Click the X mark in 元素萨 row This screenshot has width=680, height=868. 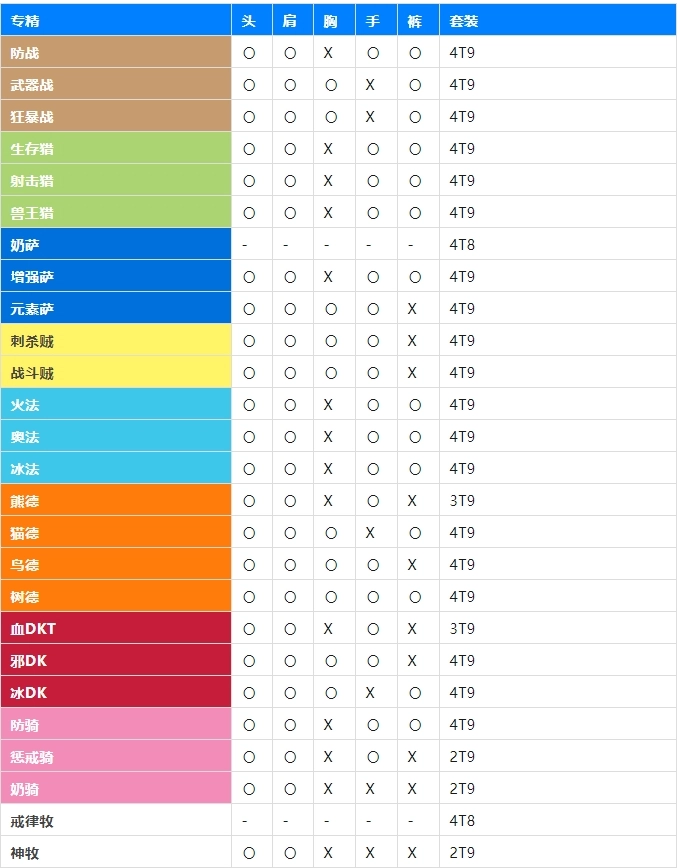[x=412, y=309]
